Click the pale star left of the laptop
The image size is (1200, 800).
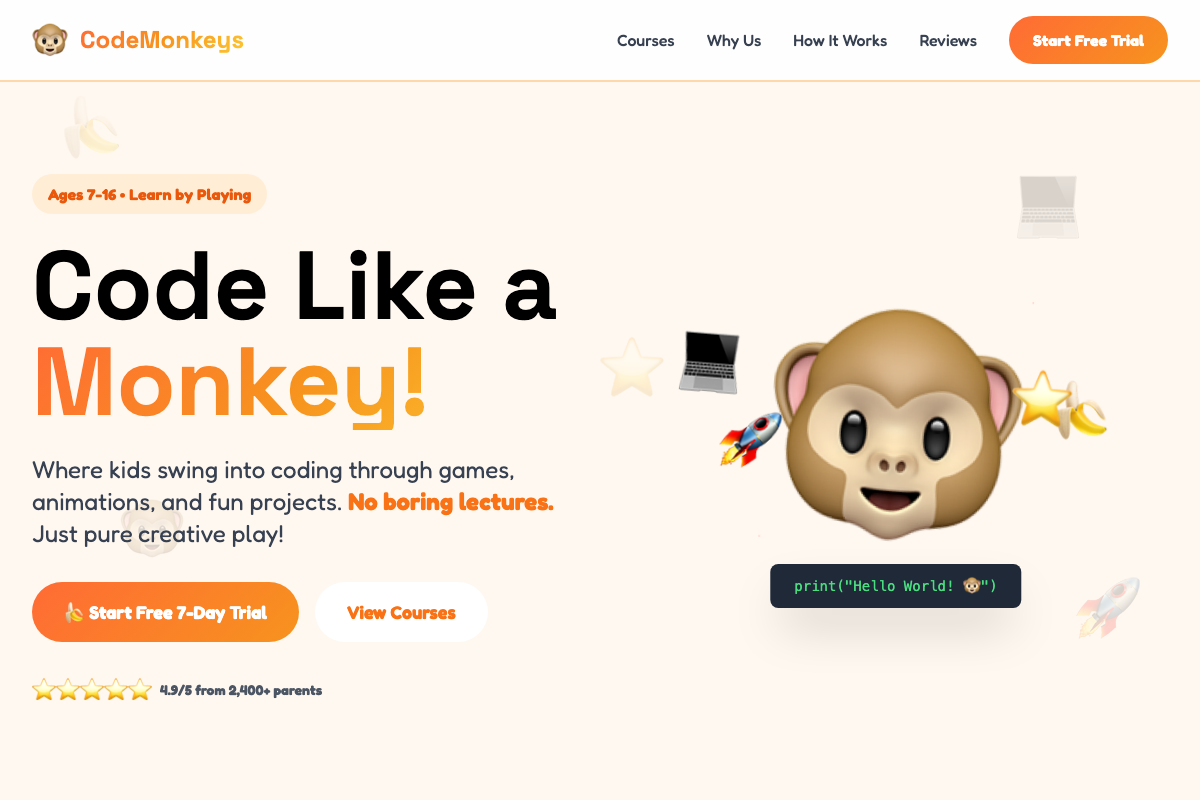tap(632, 366)
